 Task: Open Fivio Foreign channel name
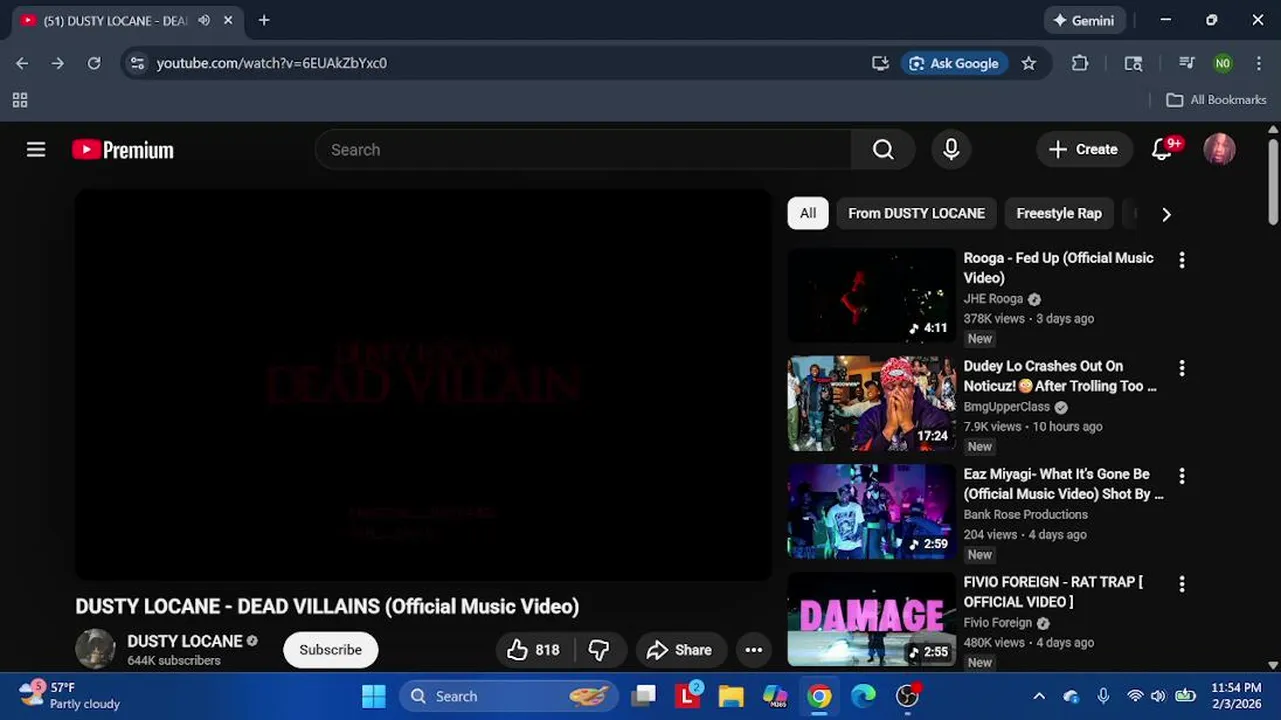pyautogui.click(x=997, y=623)
